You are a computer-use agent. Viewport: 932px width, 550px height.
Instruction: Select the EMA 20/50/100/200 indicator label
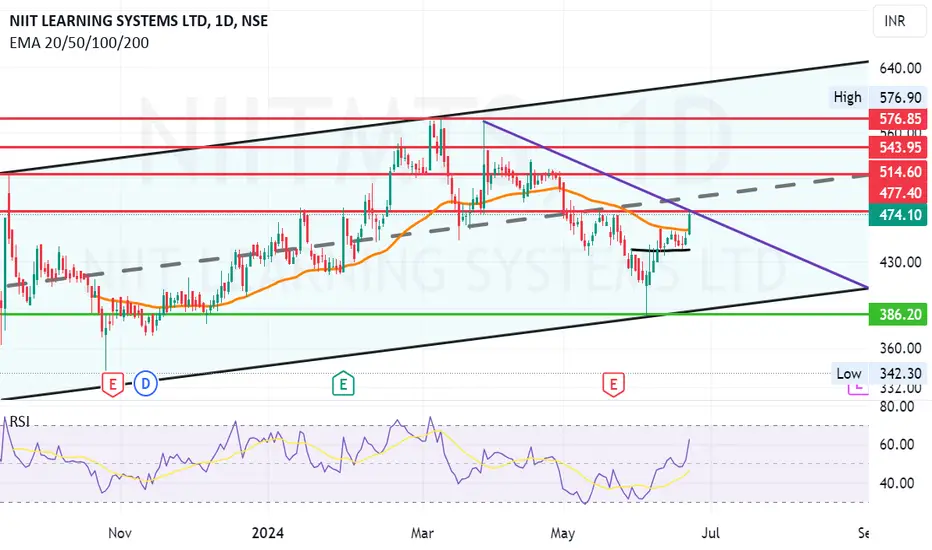[x=79, y=43]
